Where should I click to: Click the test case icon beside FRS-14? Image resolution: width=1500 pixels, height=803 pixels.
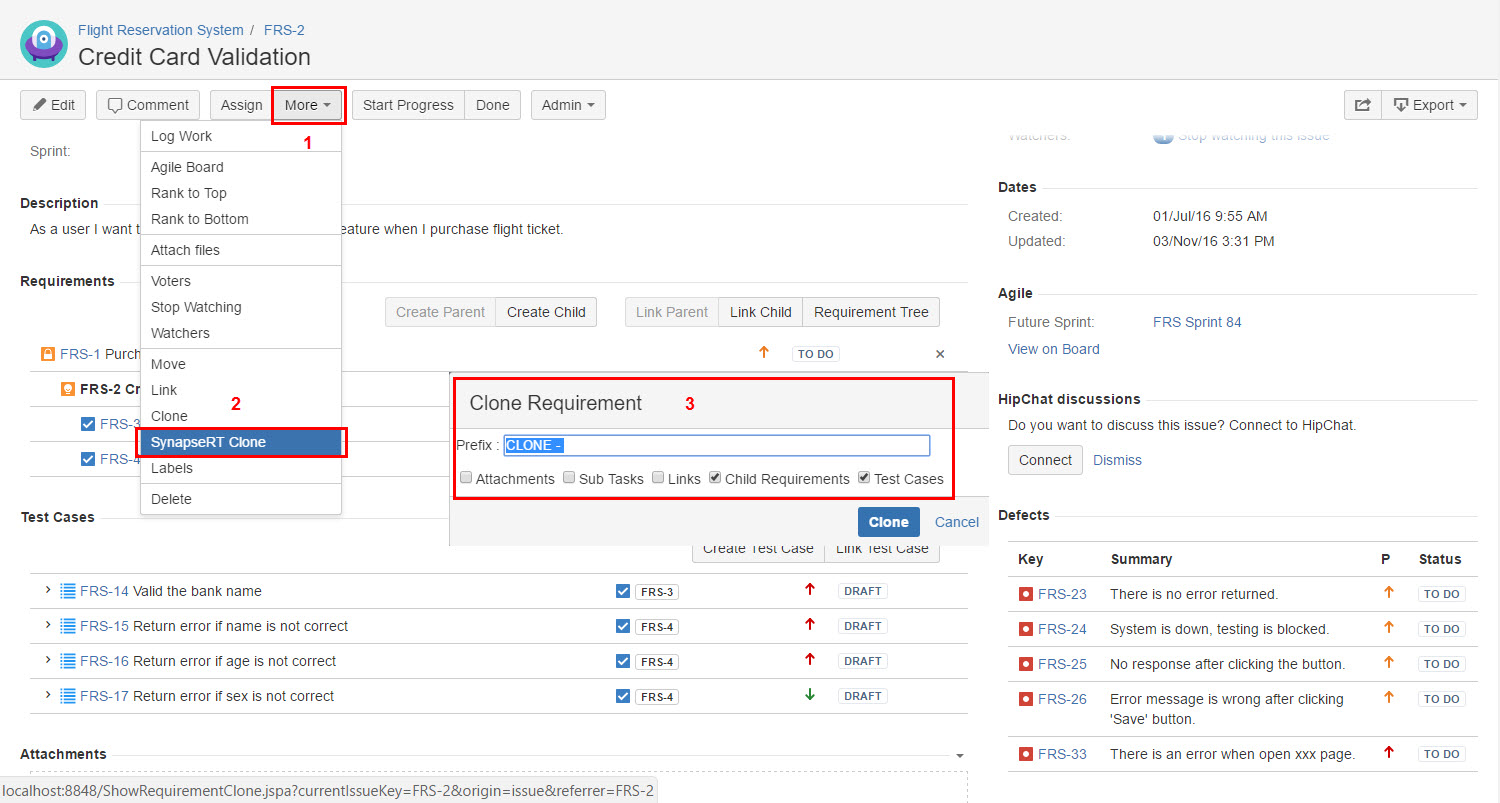tap(68, 591)
